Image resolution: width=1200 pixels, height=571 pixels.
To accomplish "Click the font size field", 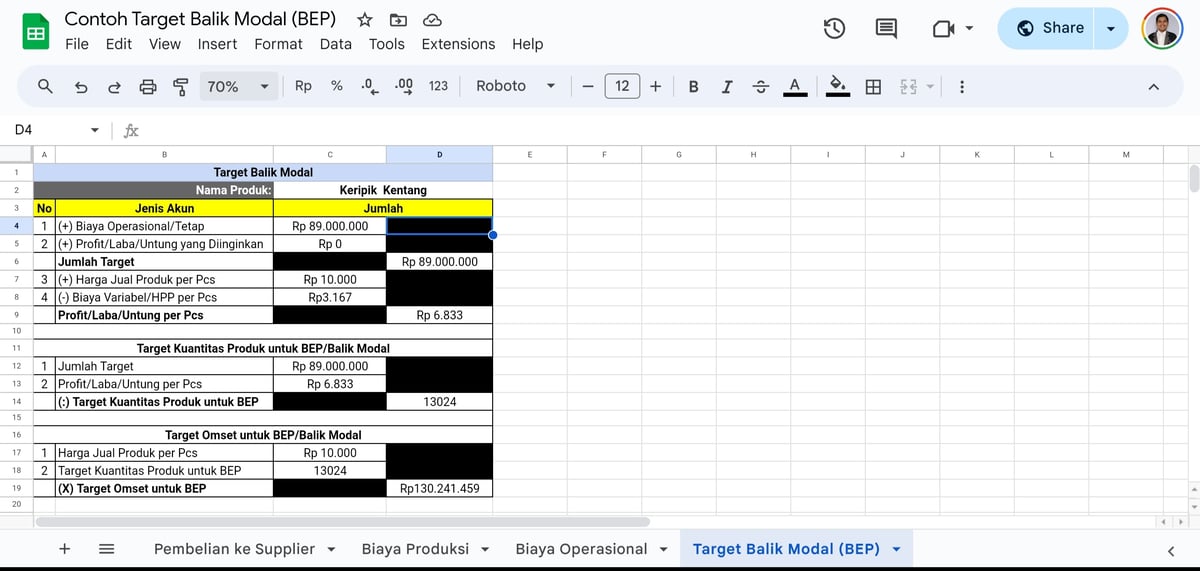I will (622, 86).
